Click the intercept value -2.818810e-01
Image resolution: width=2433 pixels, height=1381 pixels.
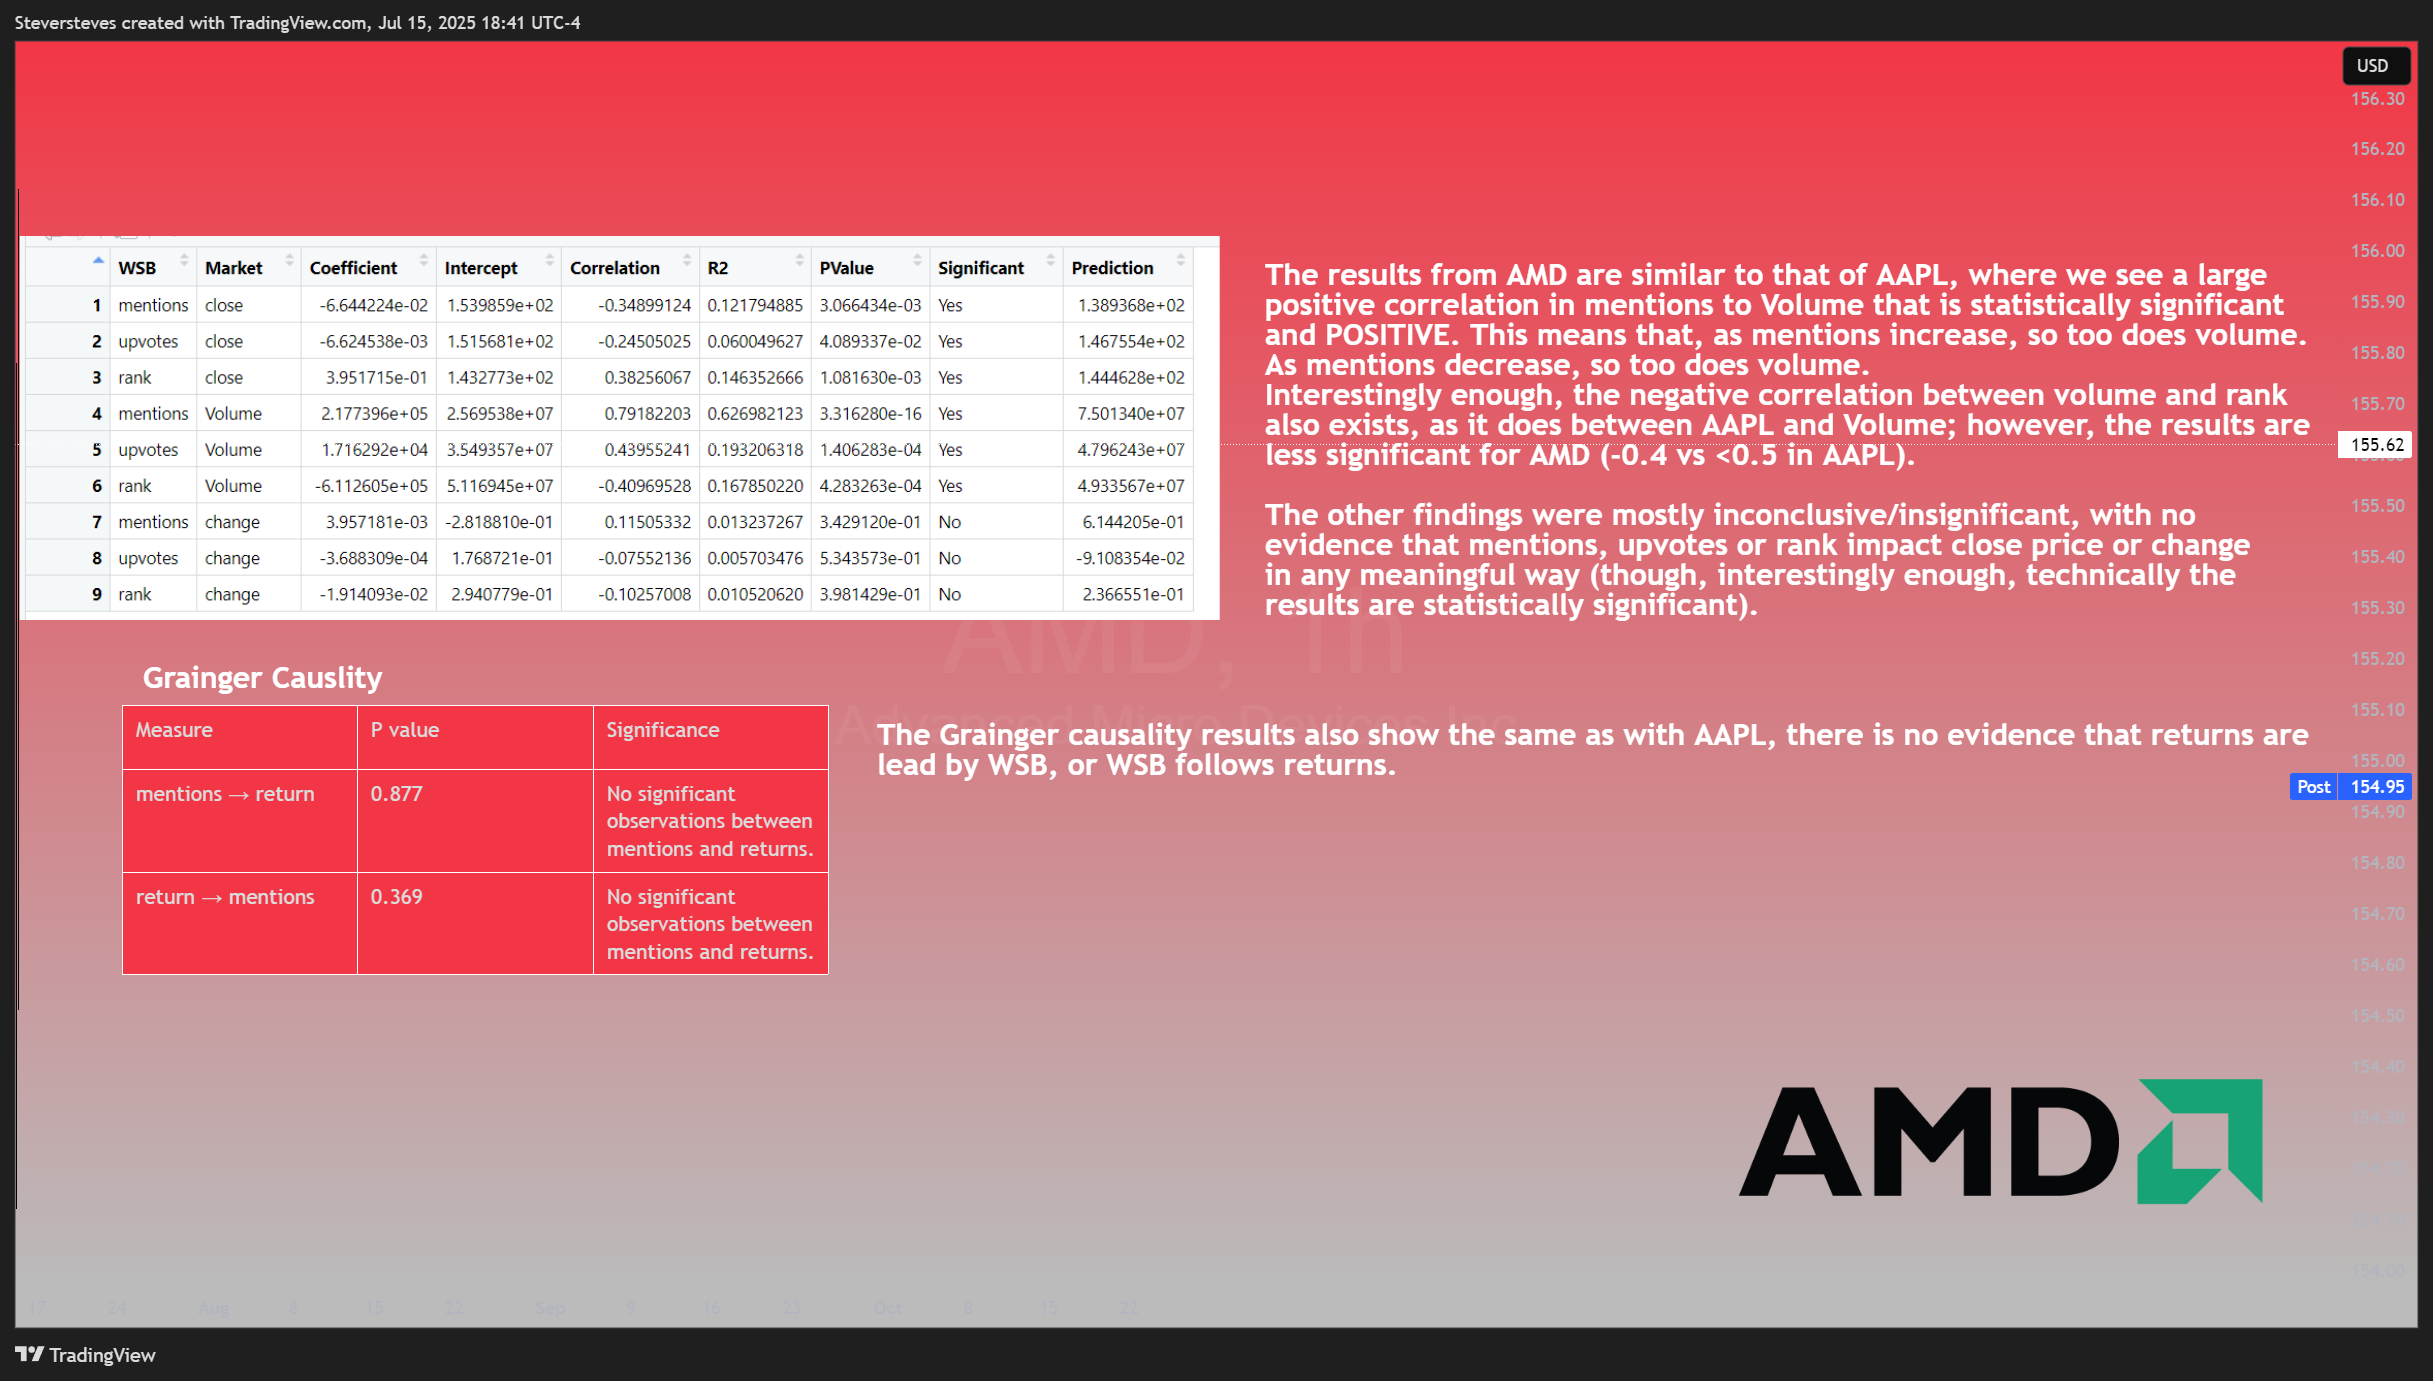499,522
